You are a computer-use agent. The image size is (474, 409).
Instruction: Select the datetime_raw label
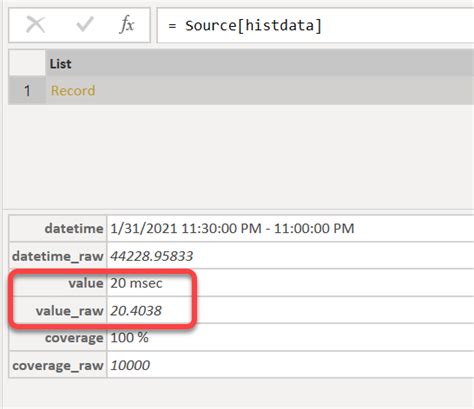[58, 256]
